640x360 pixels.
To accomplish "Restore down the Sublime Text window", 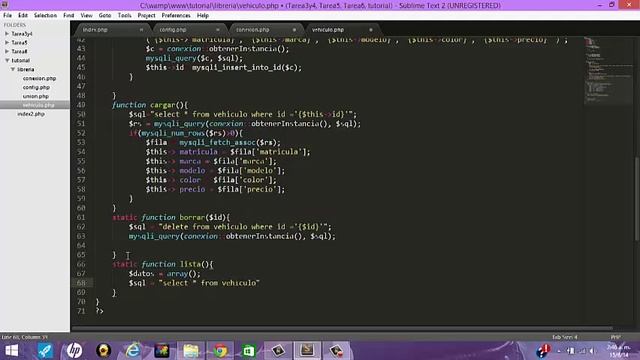I will pos(611,5).
